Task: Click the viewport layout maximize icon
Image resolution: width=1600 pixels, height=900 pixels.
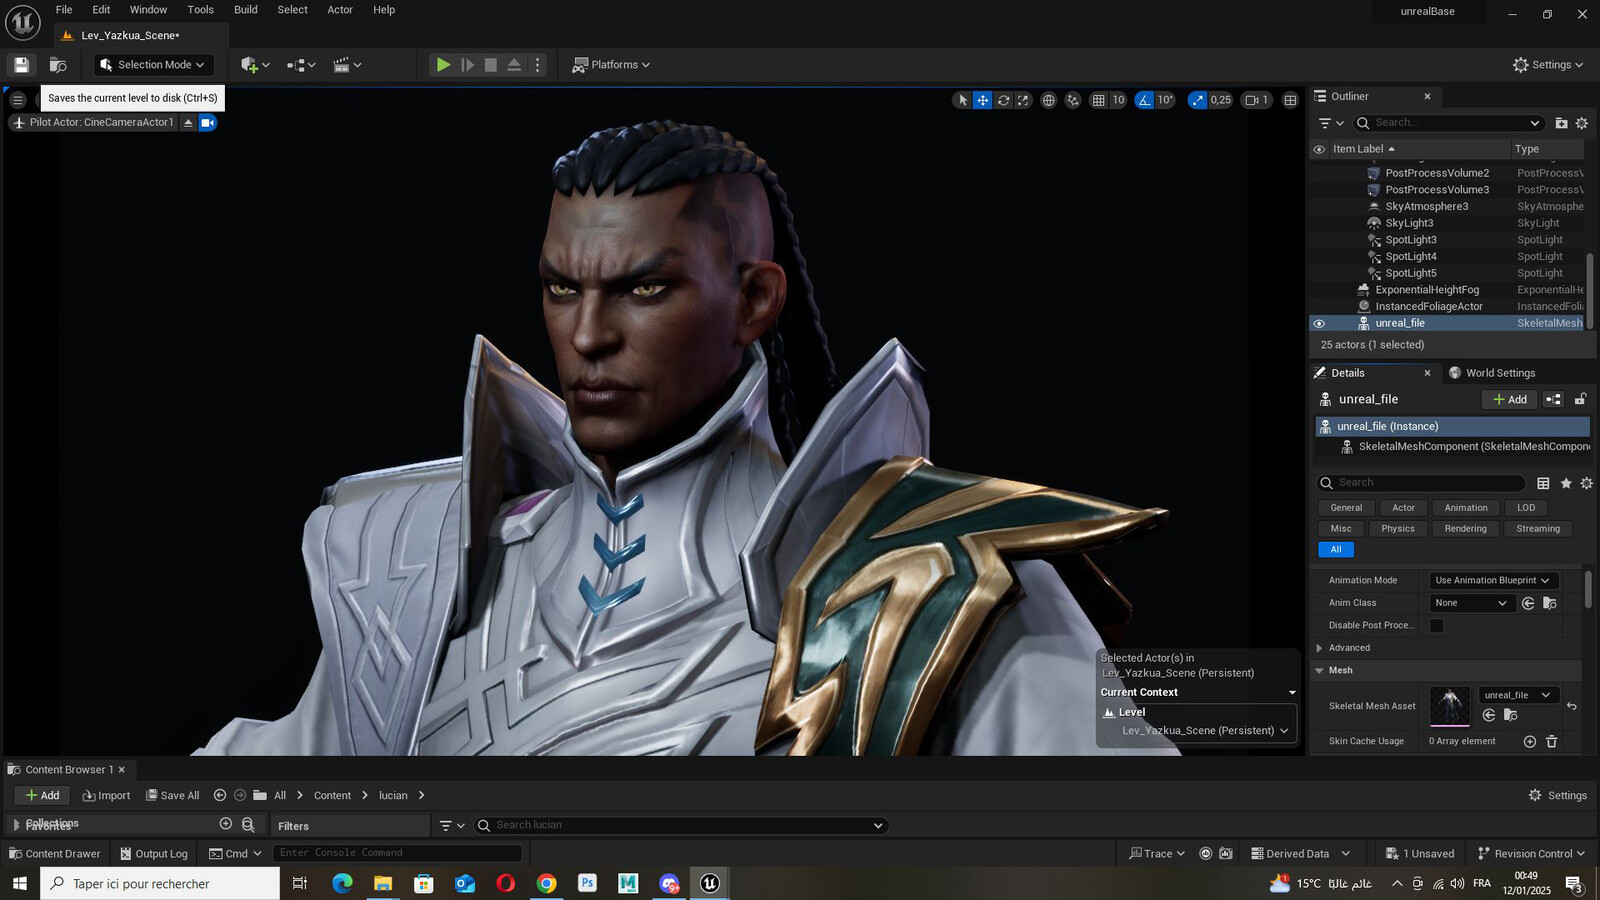Action: tap(1290, 100)
